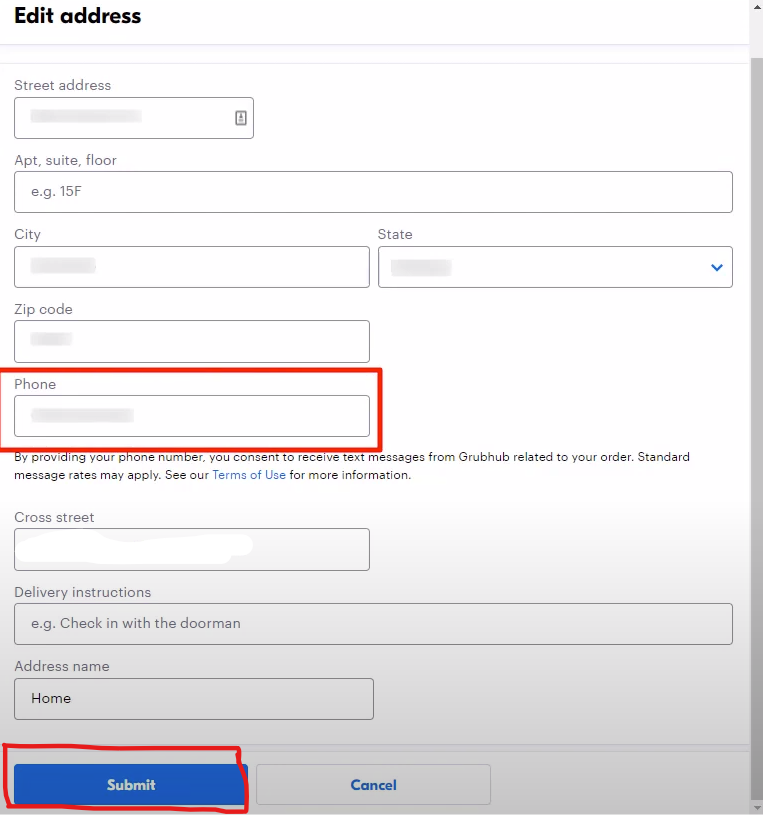The image size is (763, 815).
Task: Cancel editing the address
Action: [x=373, y=784]
